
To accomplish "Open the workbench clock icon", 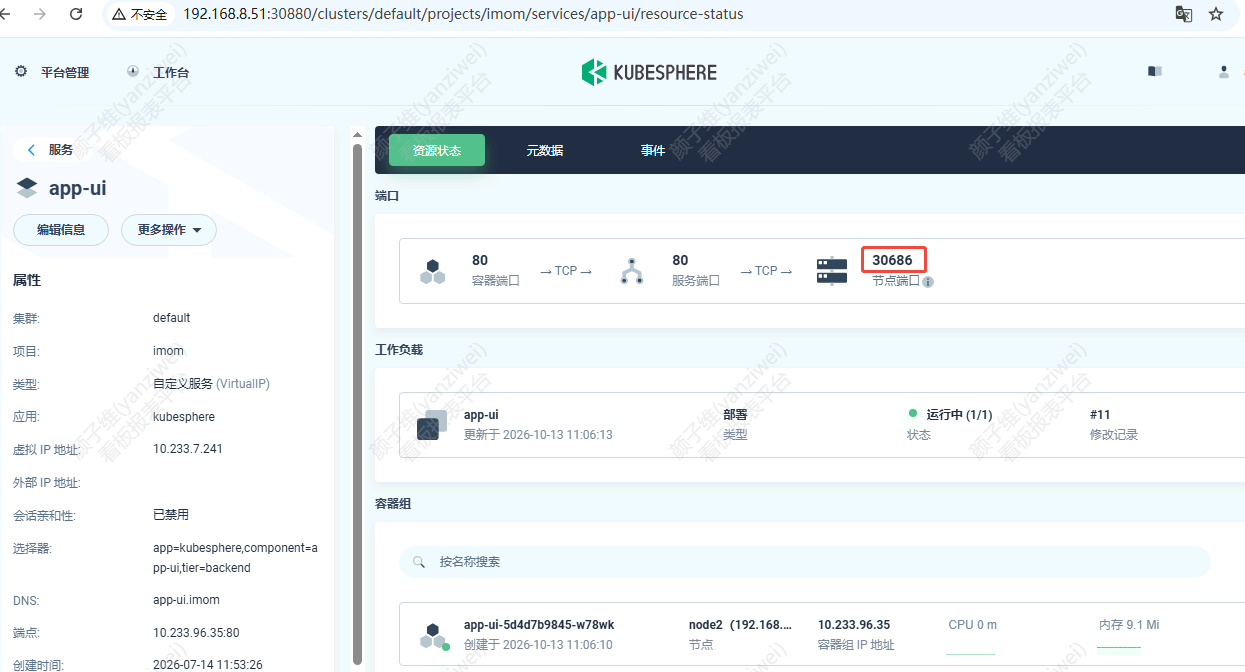I will pos(133,72).
